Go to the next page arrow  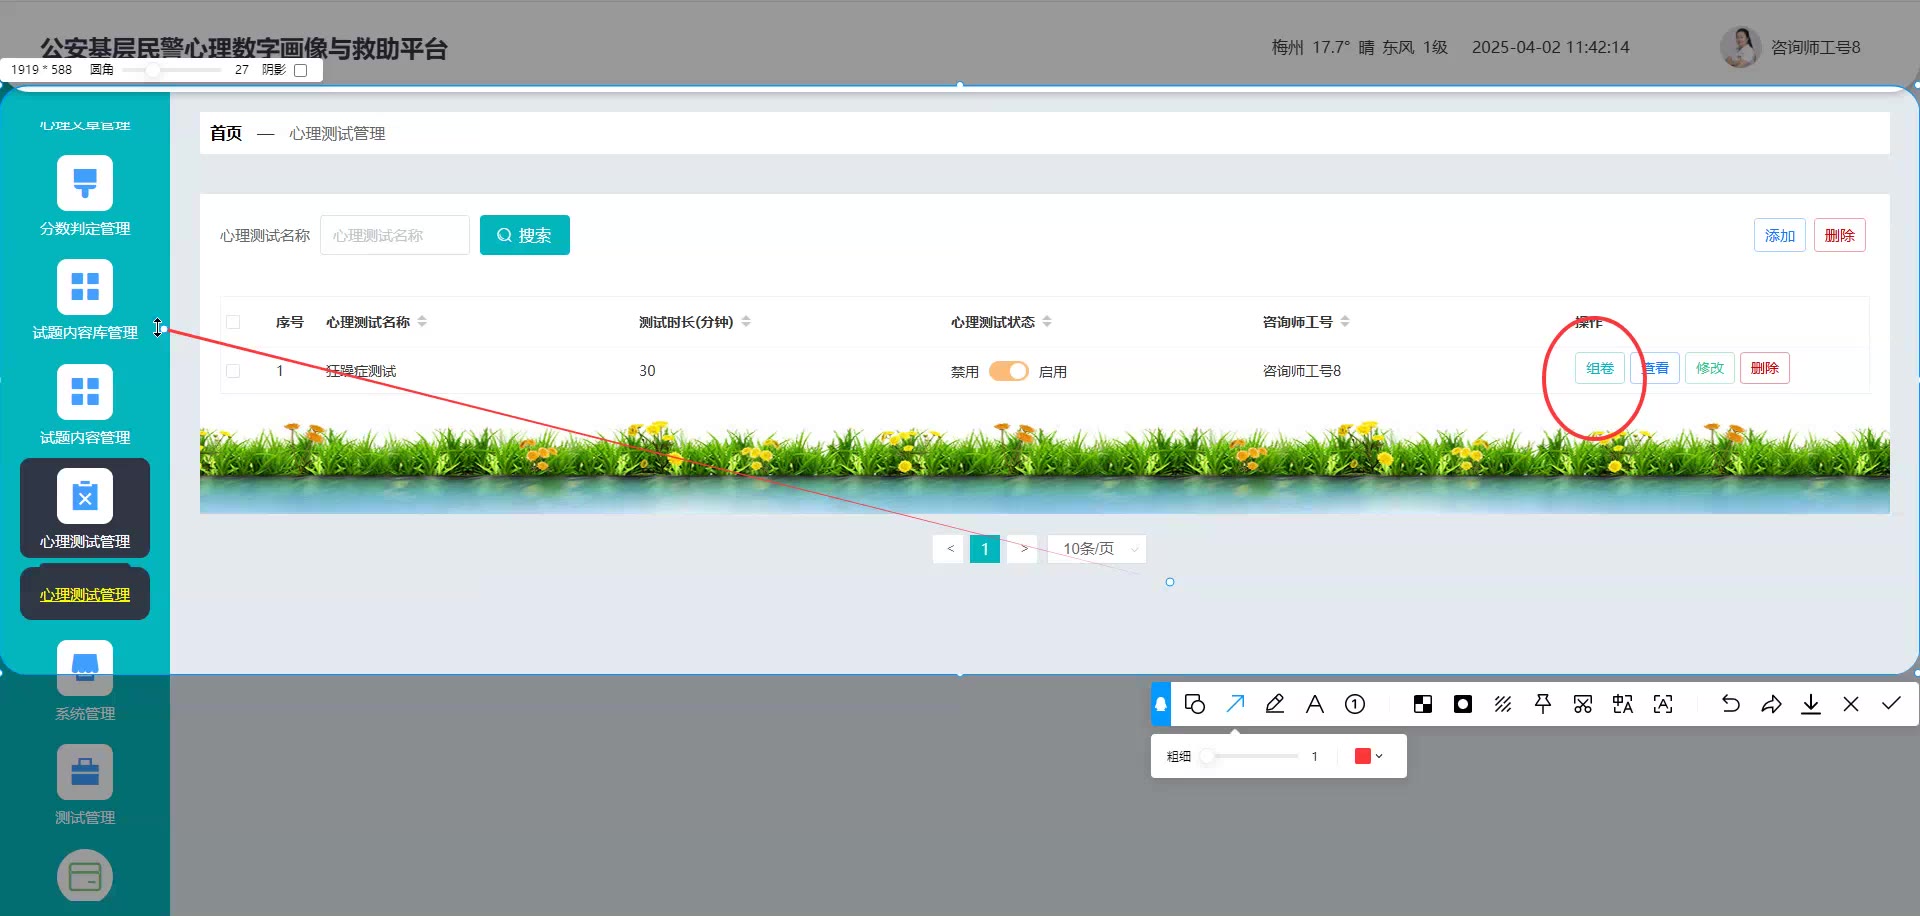pyautogui.click(x=1023, y=549)
